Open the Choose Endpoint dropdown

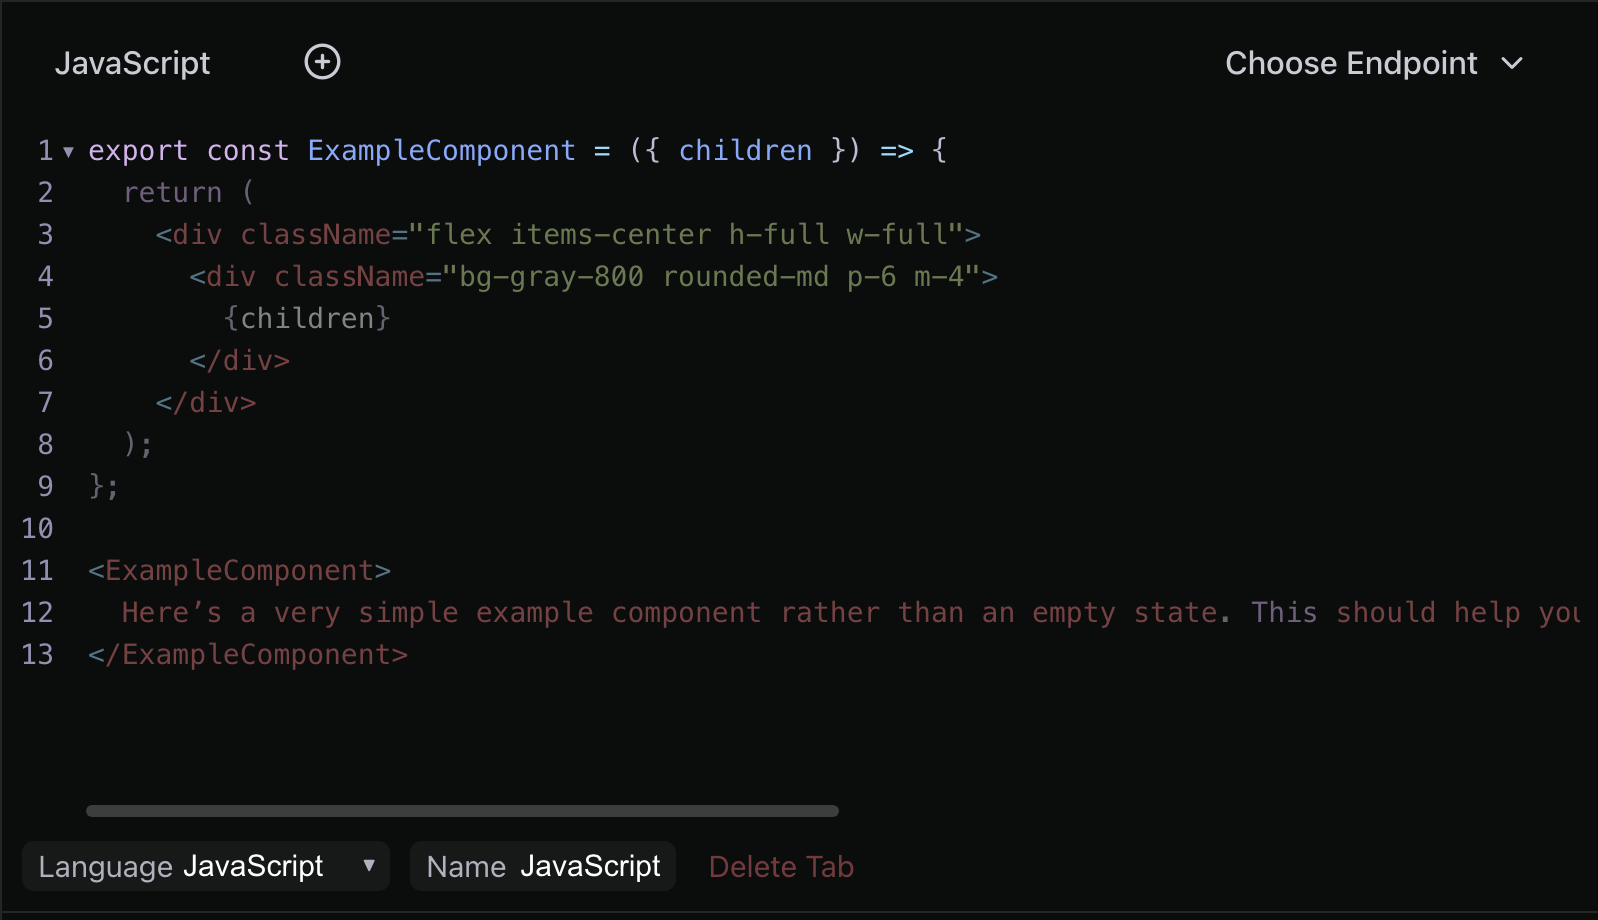coord(1374,63)
